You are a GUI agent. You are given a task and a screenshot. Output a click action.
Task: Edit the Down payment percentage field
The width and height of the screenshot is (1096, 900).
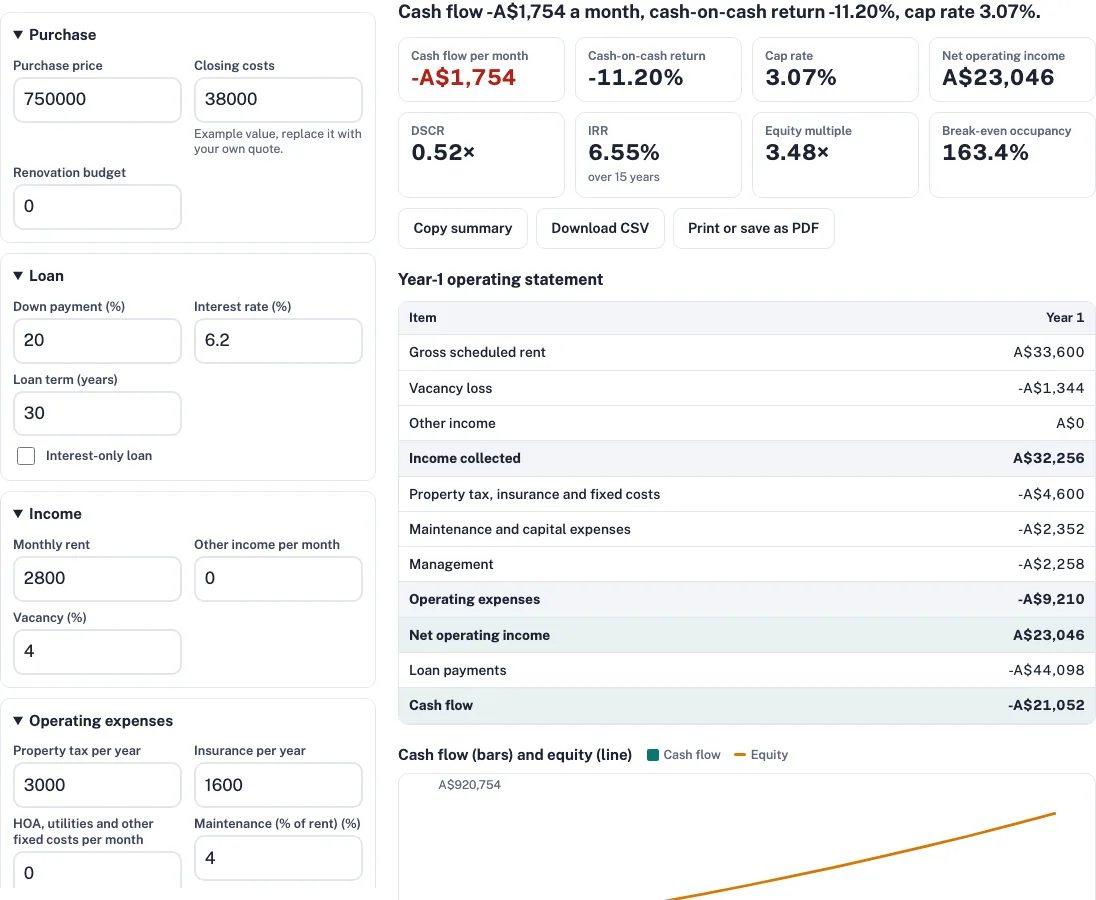point(97,340)
